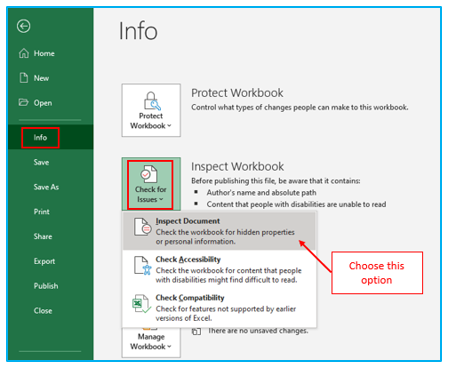Choose Save As in the sidebar
Screen dimensions: 449x369
tap(46, 187)
